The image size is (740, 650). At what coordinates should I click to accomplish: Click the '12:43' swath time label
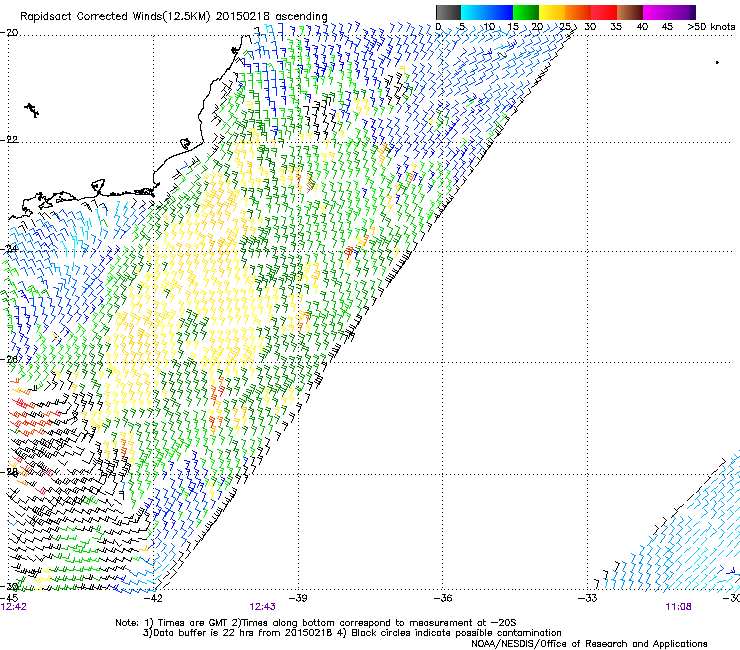262,607
